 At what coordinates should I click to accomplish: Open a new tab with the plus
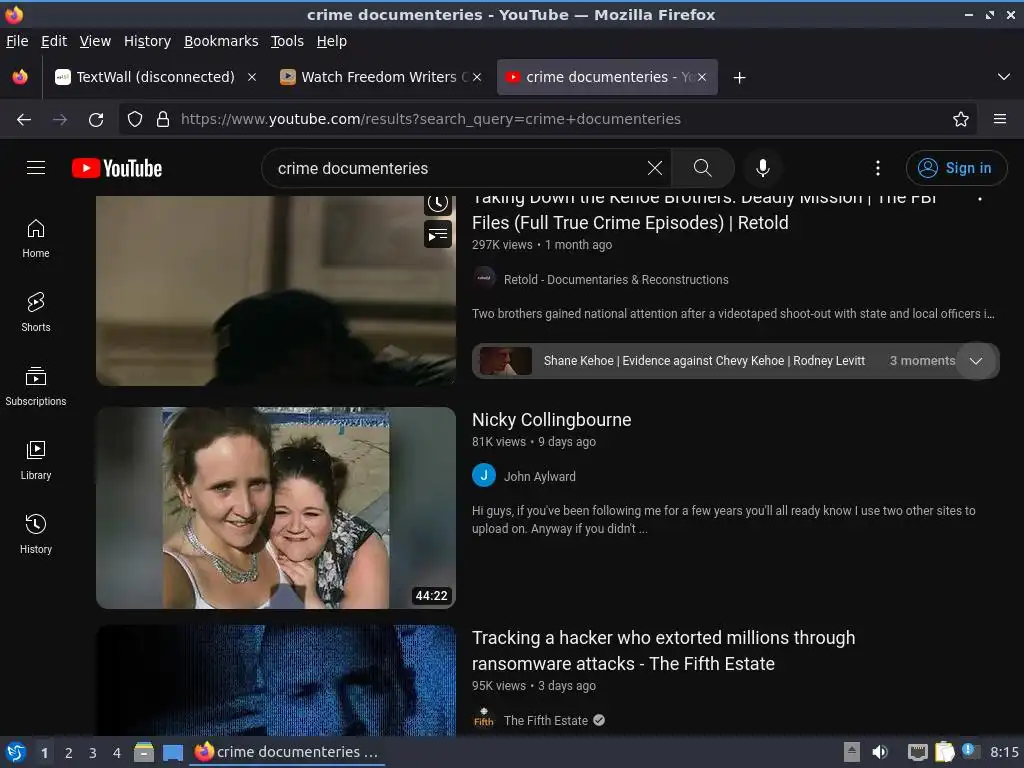tap(739, 78)
